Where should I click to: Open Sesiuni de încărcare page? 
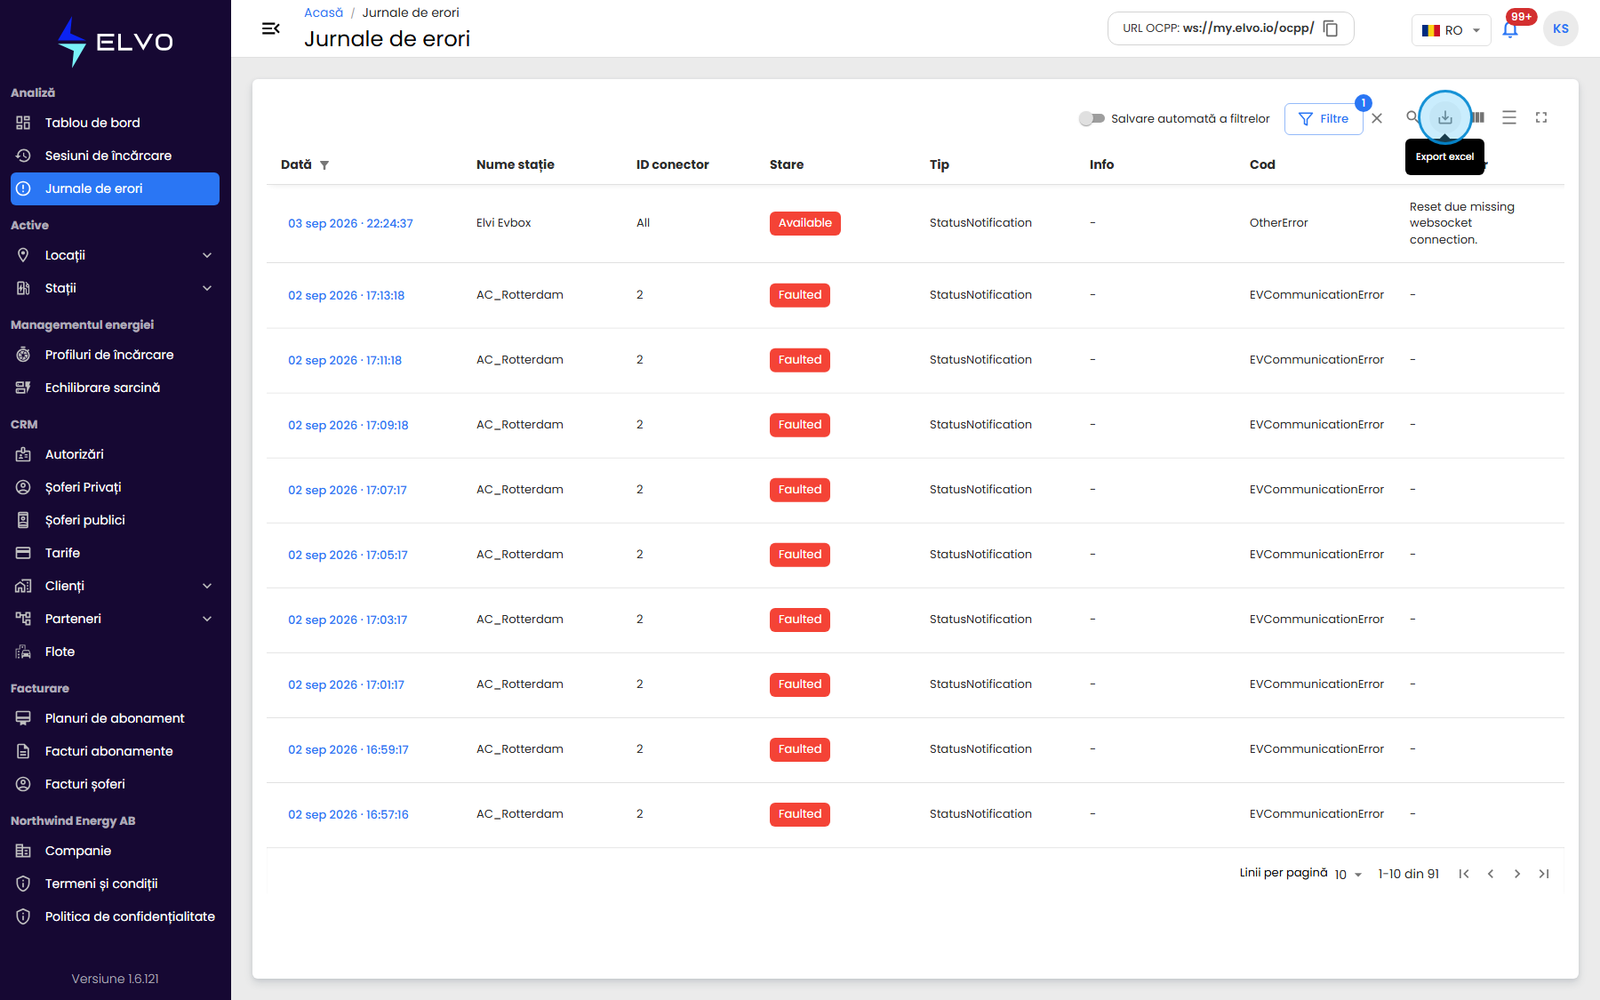coord(115,156)
